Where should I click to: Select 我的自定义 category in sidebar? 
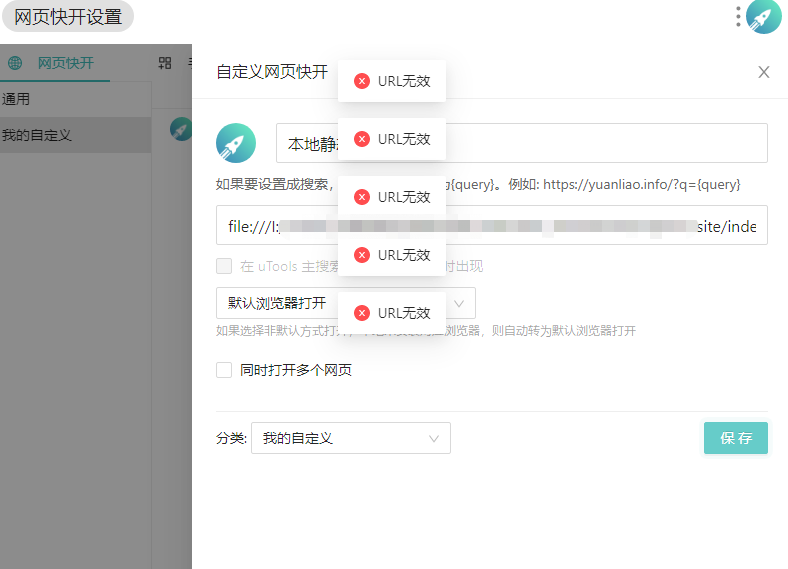click(75, 135)
